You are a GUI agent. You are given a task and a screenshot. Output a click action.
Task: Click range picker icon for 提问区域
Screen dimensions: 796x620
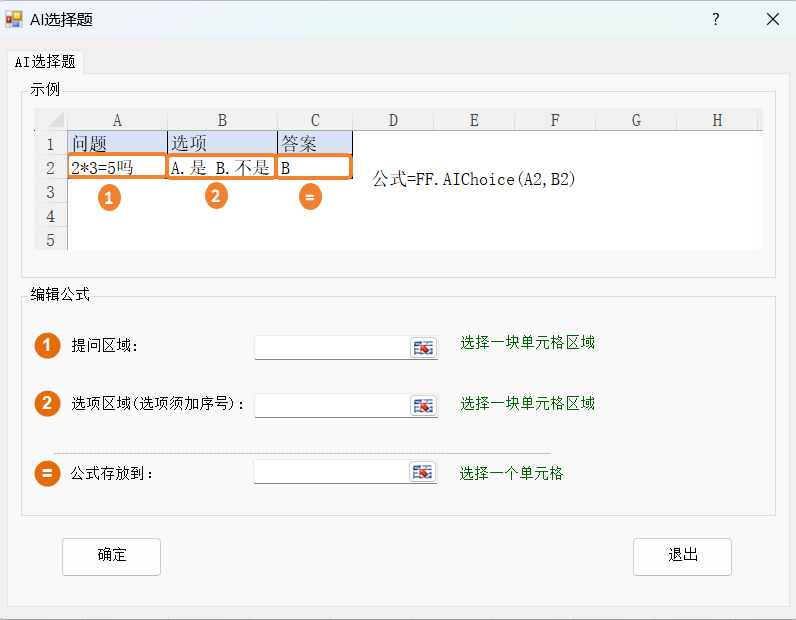pos(423,348)
